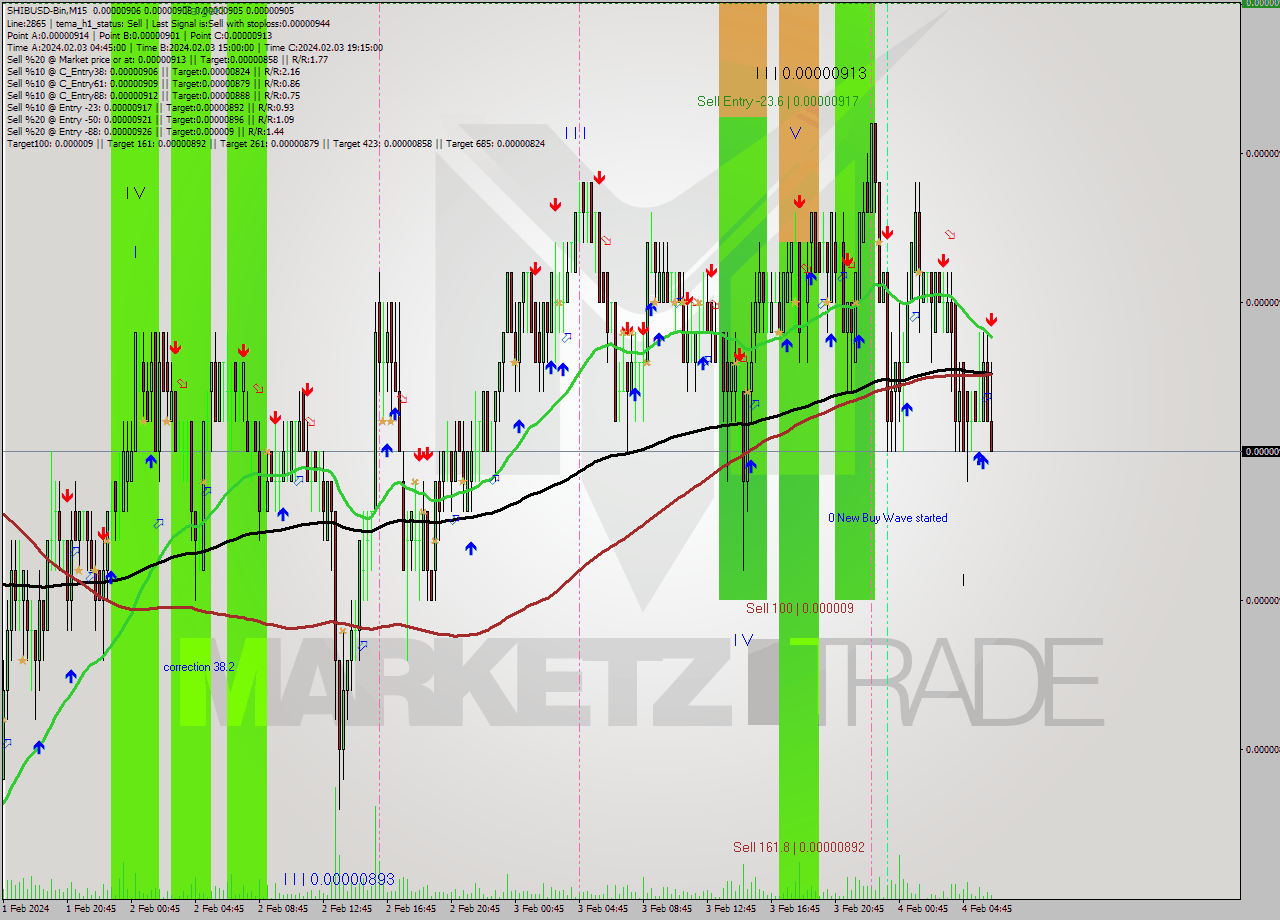Select the 'Sell %10 @ C_Entry88' line
This screenshot has height=920, width=1280.
[x=153, y=95]
